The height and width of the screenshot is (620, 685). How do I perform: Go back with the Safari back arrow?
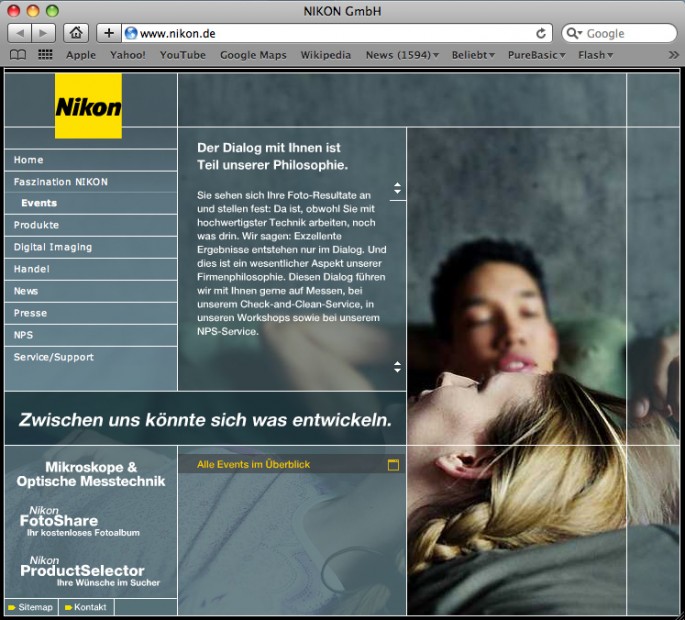[20, 33]
